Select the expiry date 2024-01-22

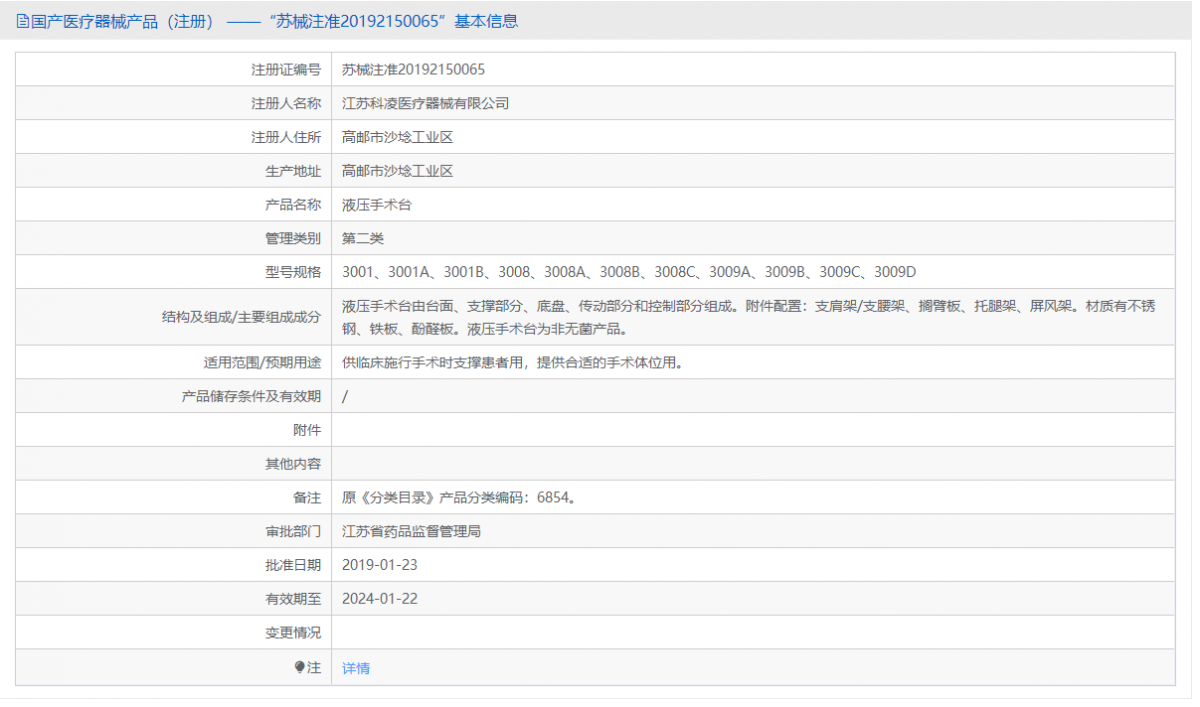379,599
